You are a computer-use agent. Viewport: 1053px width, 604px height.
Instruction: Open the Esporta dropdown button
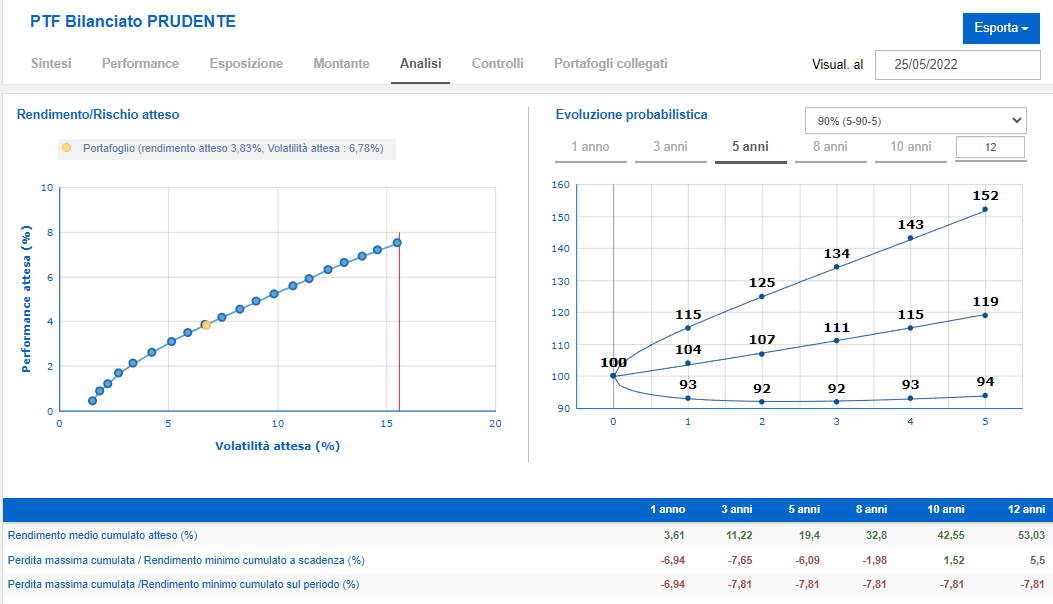[1001, 28]
